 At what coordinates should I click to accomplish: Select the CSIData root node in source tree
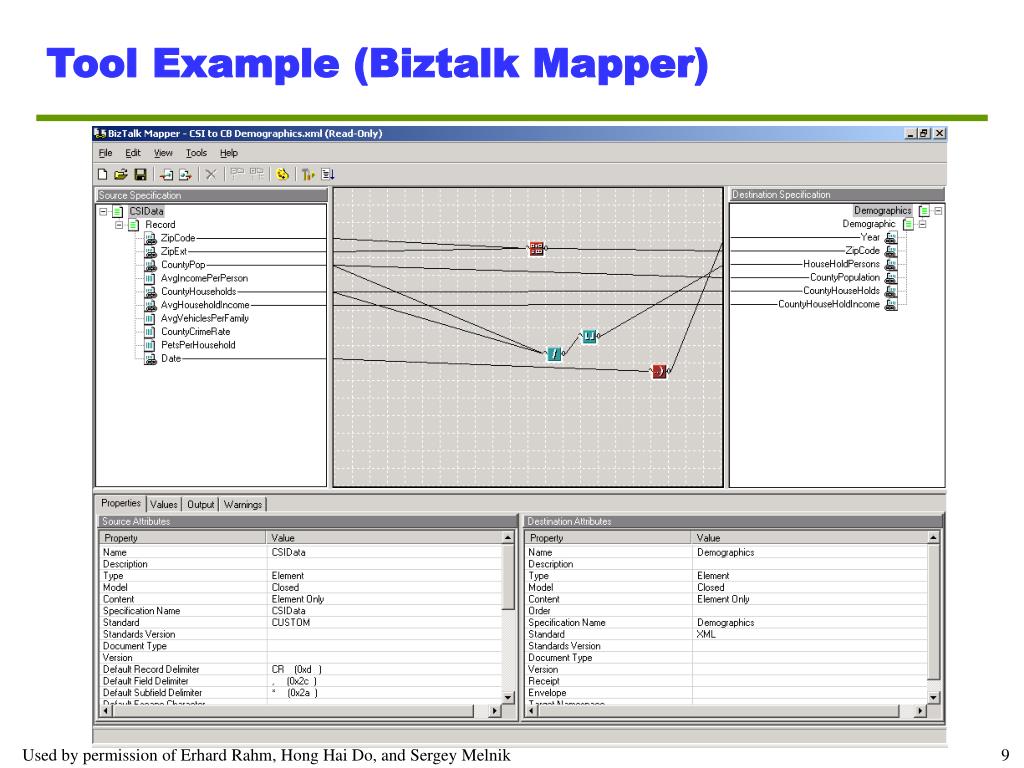click(146, 211)
